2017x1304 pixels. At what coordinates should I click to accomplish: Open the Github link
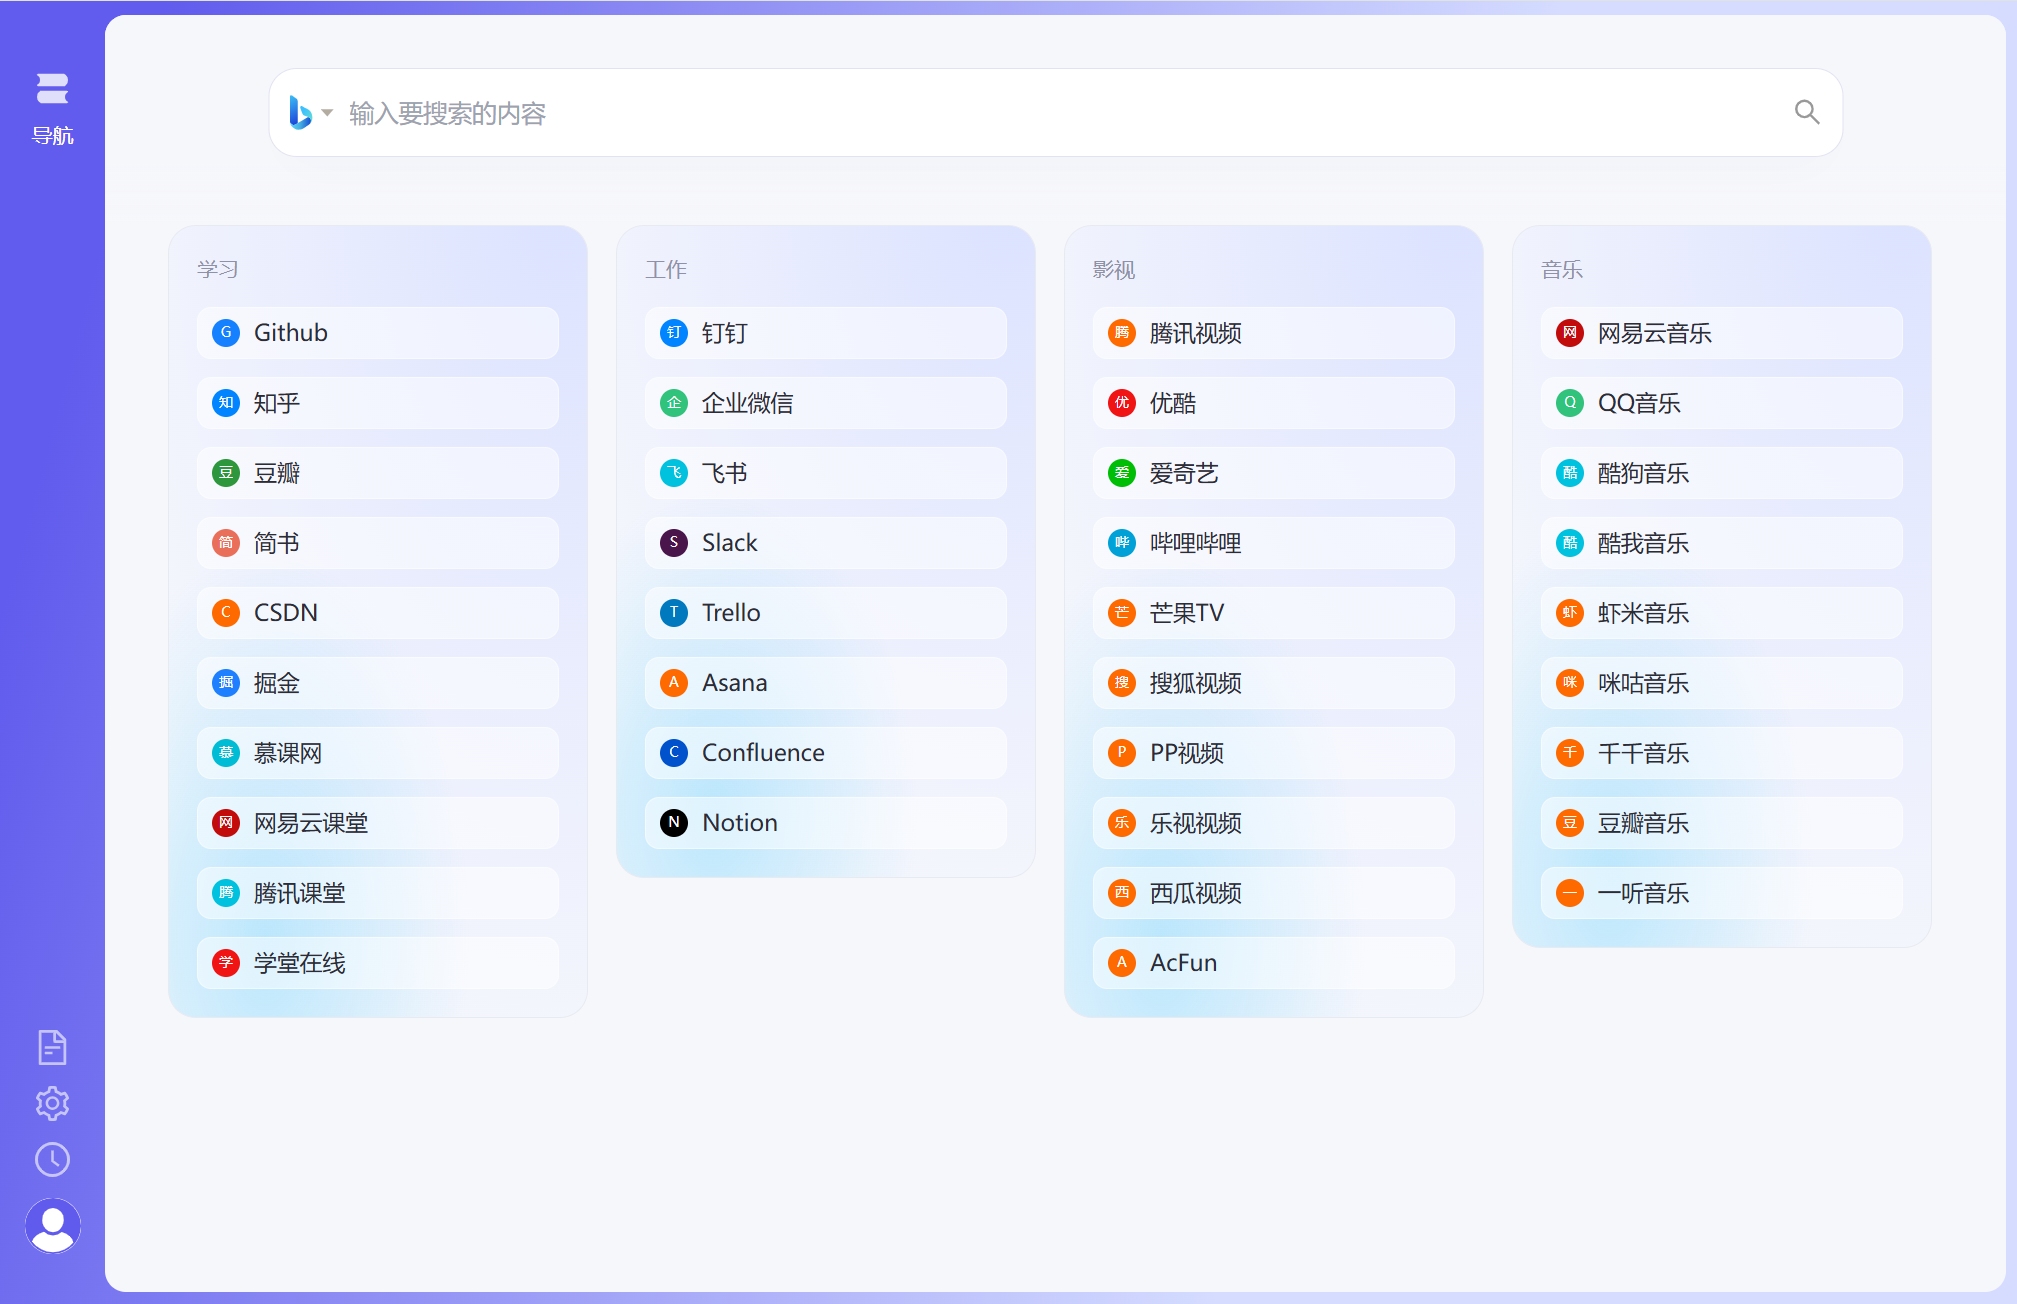(378, 333)
